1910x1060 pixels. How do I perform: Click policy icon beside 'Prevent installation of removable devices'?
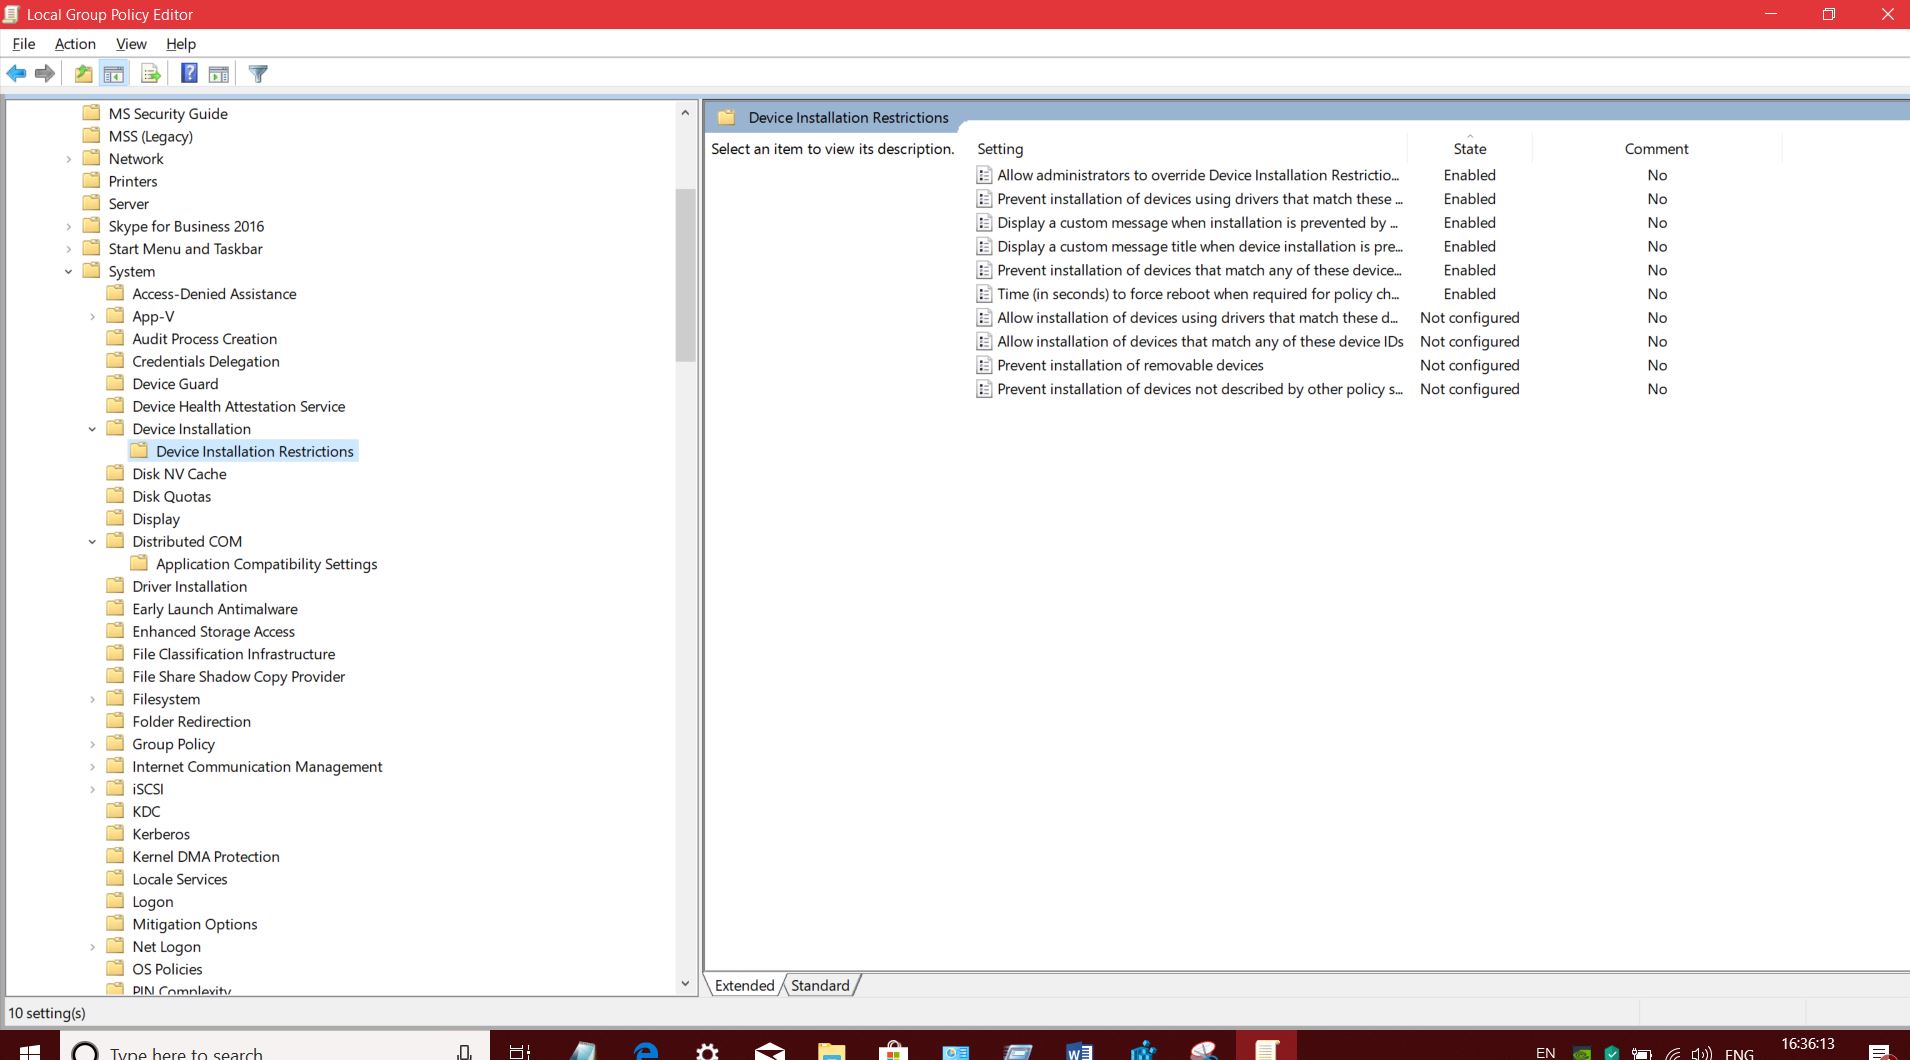coord(985,365)
